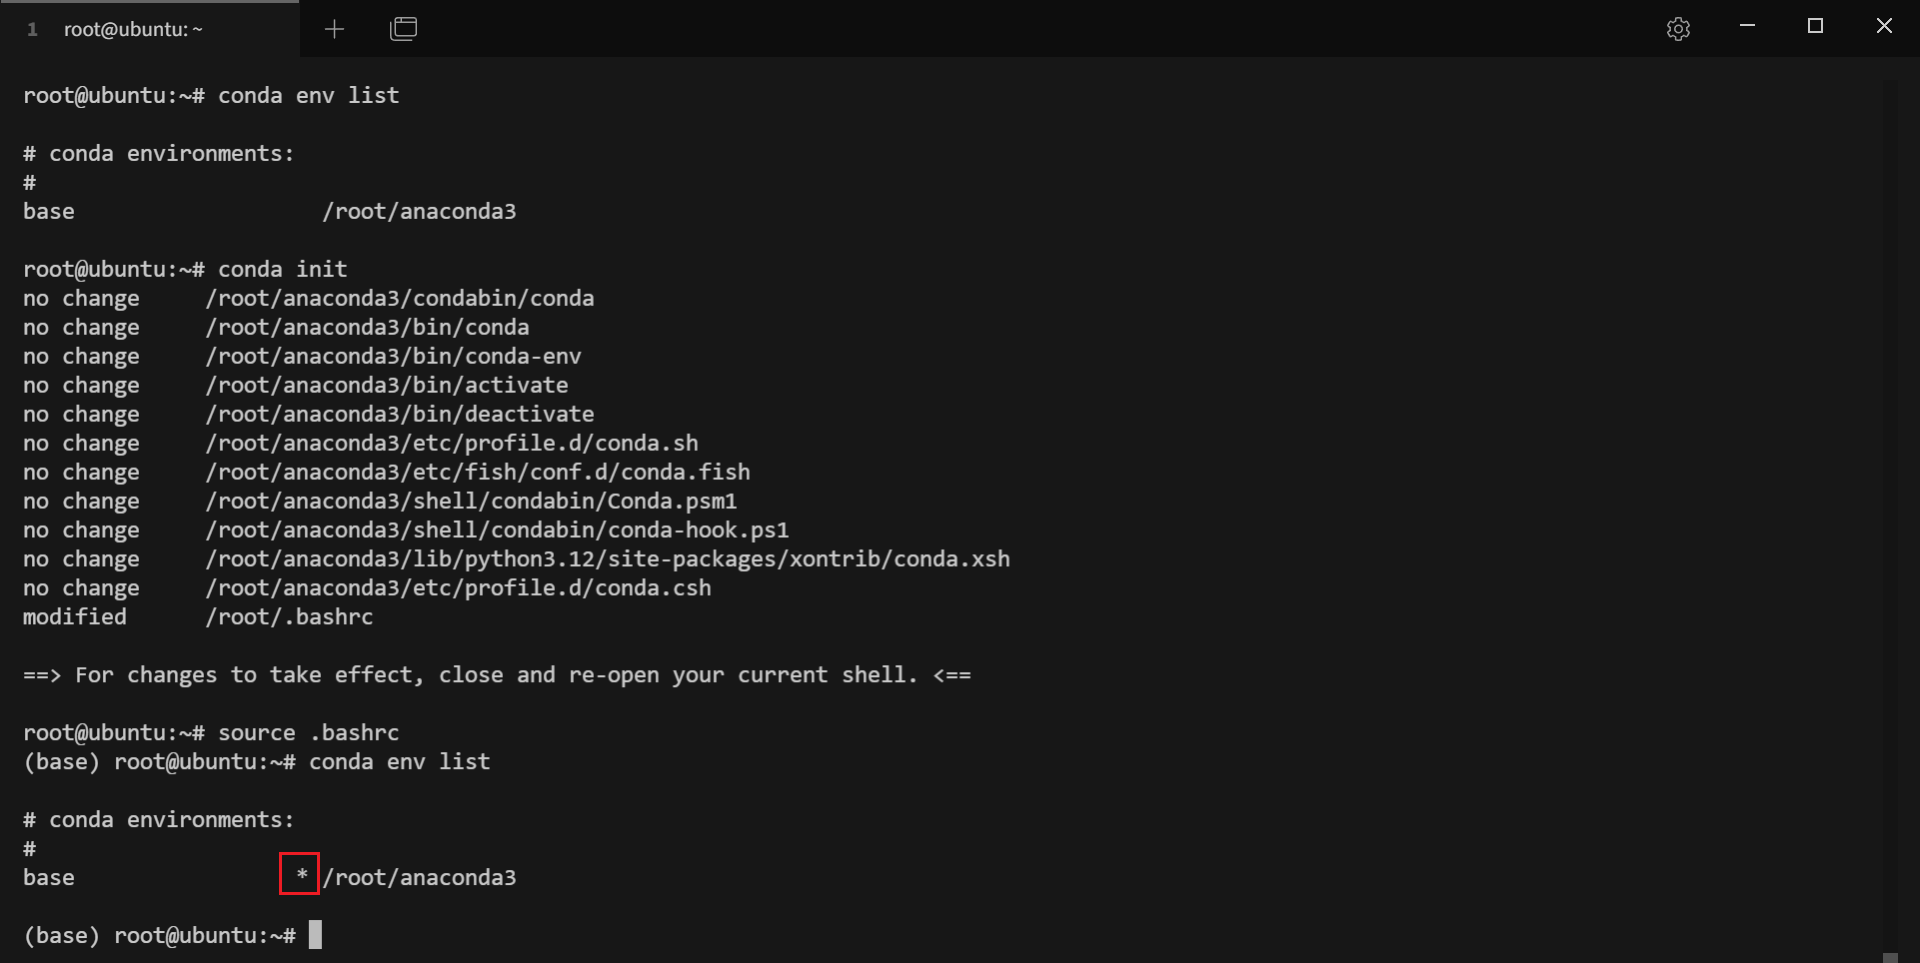The width and height of the screenshot is (1920, 963).
Task: Click the conda.fish path line
Action: [x=477, y=472]
